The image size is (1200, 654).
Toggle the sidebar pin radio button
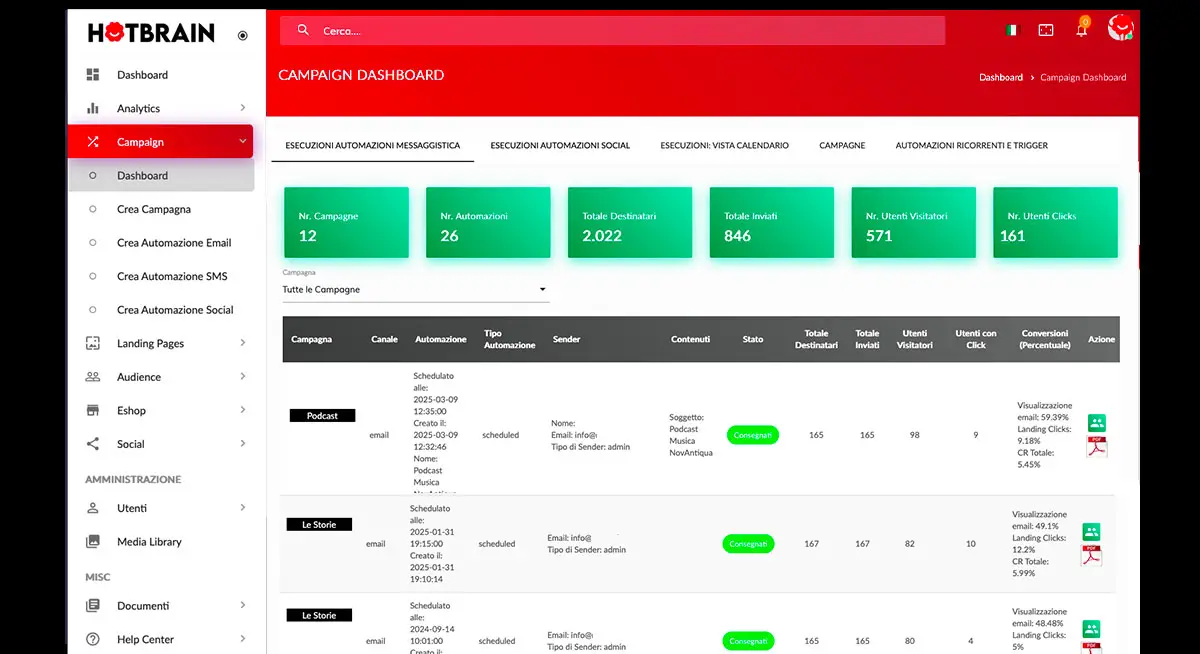click(x=242, y=35)
